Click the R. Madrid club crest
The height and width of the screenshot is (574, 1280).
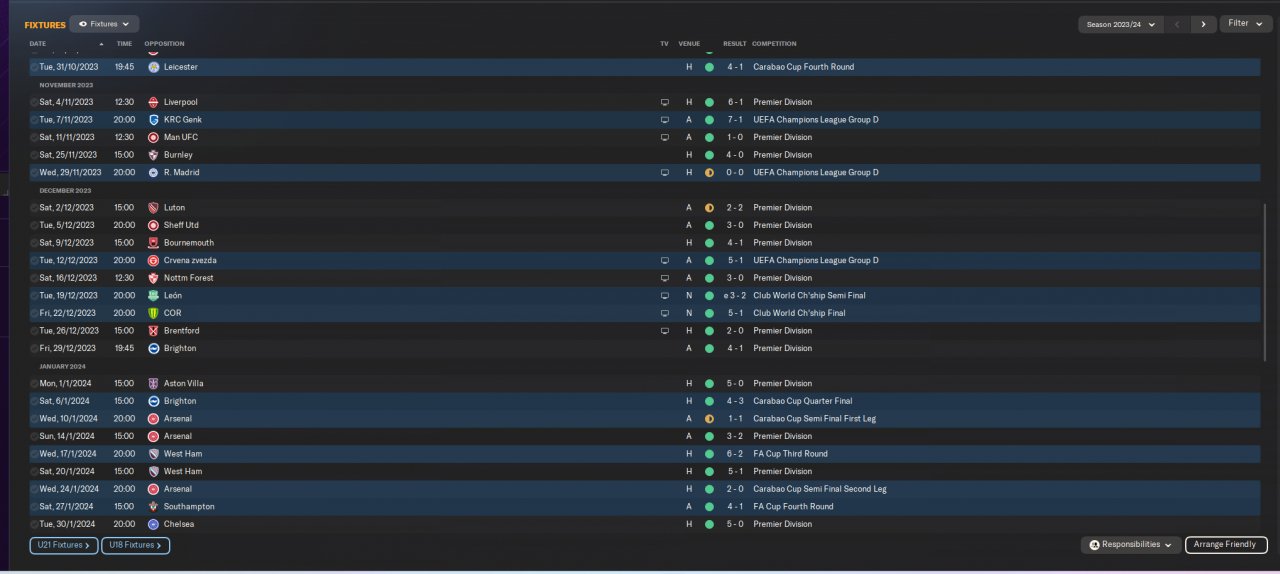[x=153, y=173]
